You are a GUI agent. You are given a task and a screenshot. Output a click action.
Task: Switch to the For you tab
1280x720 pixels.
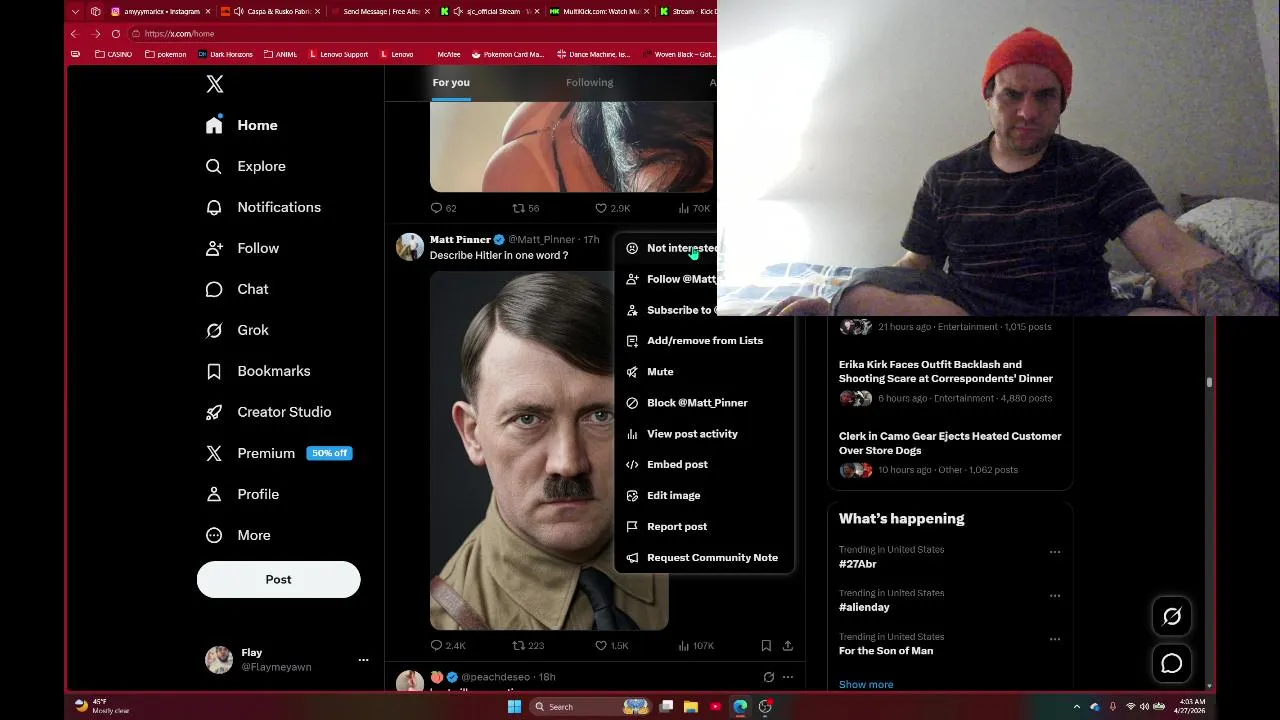coord(451,83)
